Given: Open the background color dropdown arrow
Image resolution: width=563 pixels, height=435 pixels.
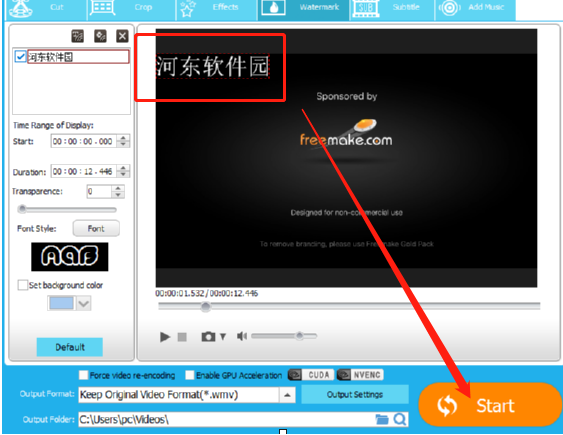Looking at the screenshot, I should point(84,304).
